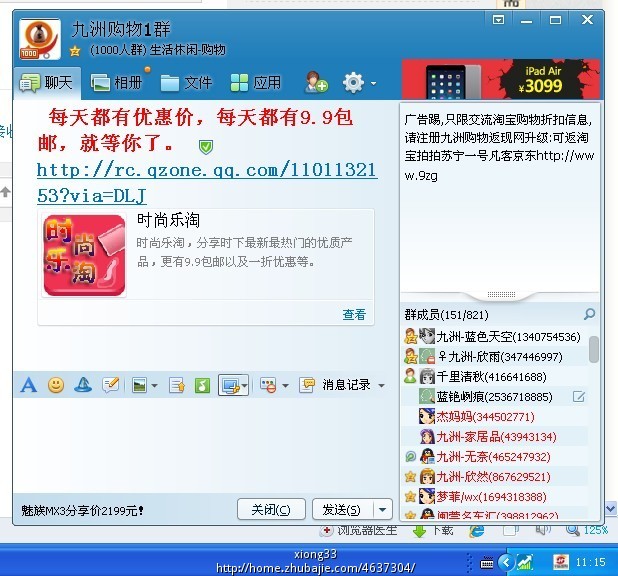Click the message history icon
The width and height of the screenshot is (618, 576).
pyautogui.click(x=307, y=385)
